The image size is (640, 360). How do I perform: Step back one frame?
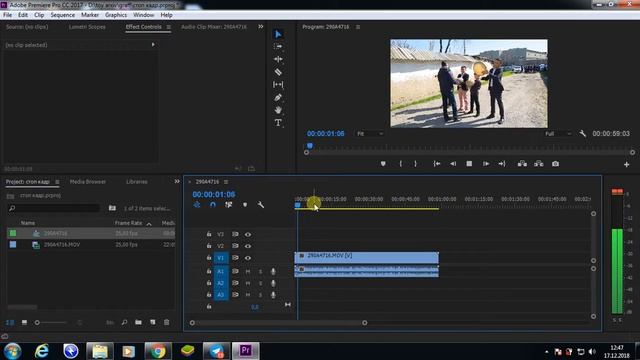(x=453, y=164)
